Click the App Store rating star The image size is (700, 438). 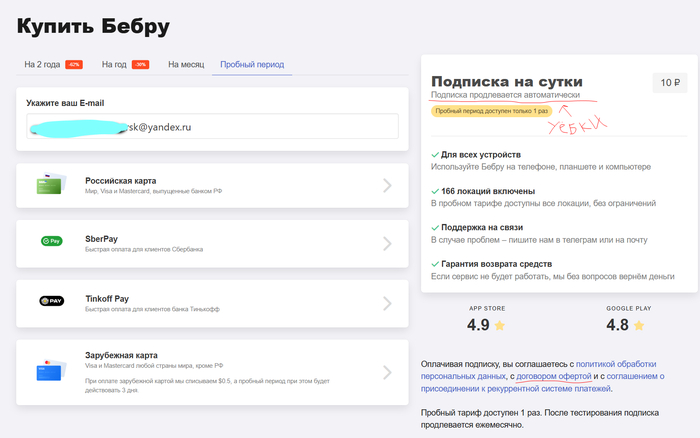point(499,325)
